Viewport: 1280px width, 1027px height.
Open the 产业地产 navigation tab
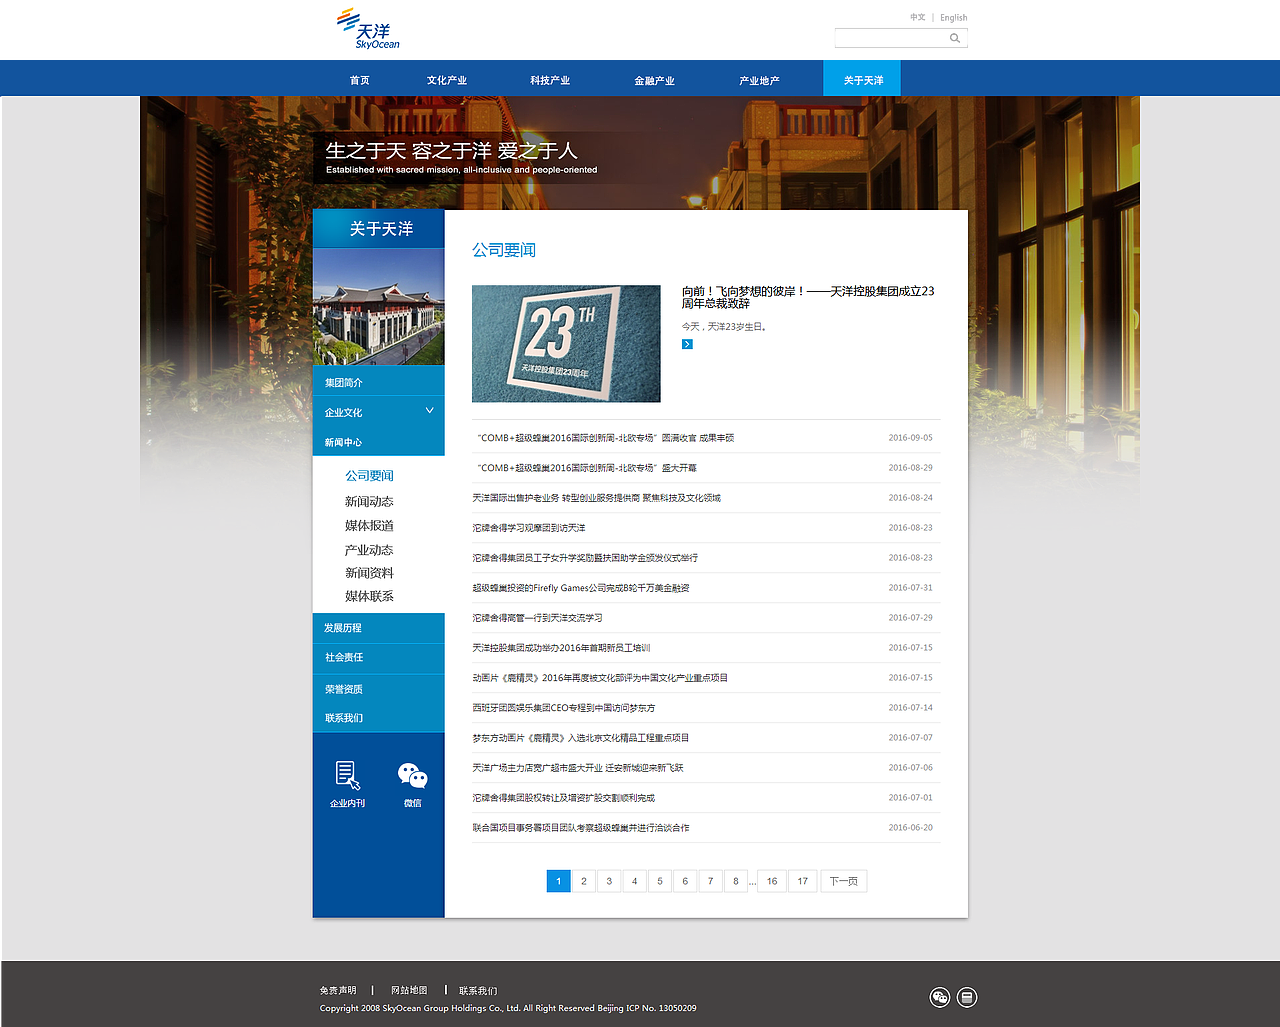759,80
